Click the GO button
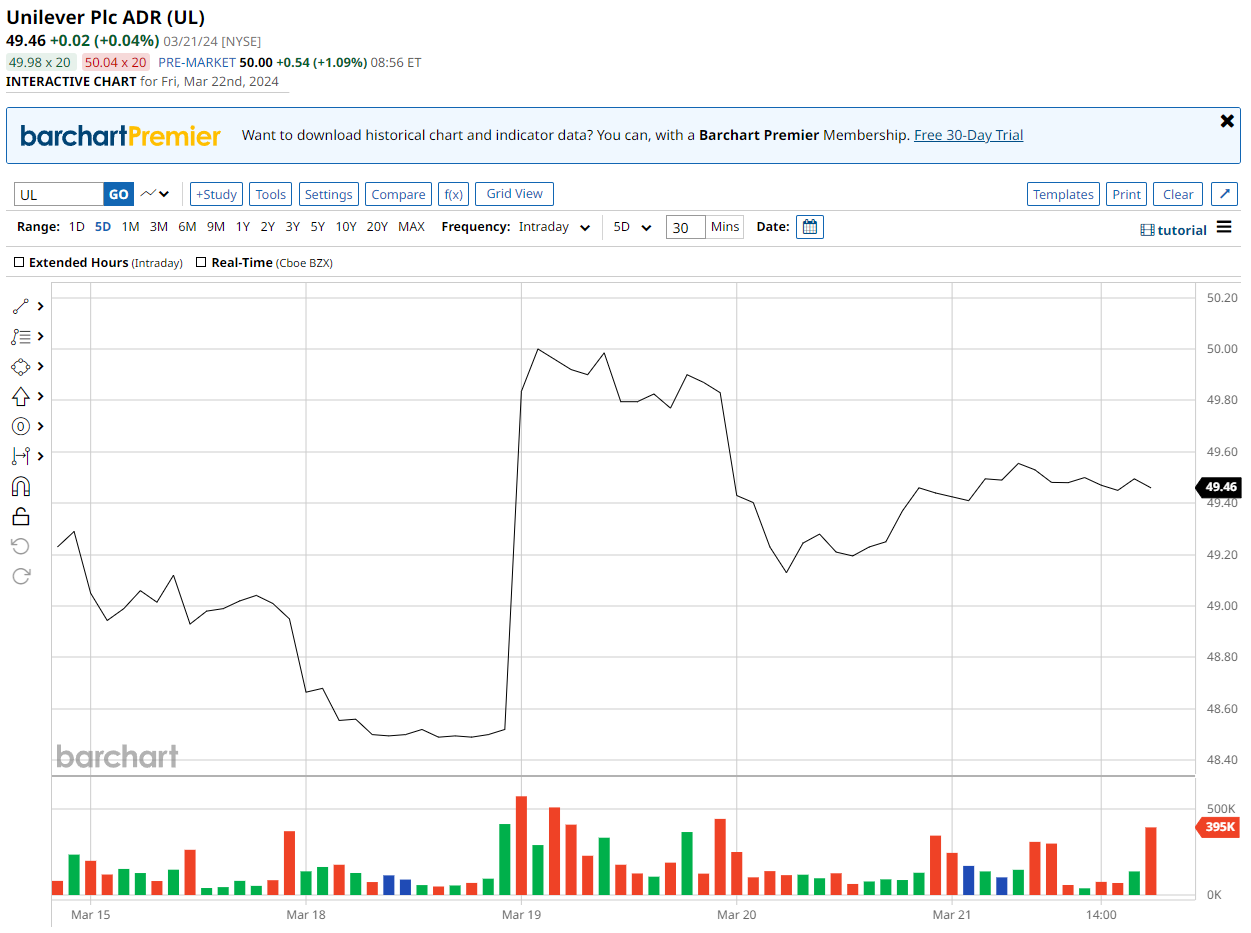Image resolution: width=1251 pixels, height=933 pixels. (x=118, y=194)
